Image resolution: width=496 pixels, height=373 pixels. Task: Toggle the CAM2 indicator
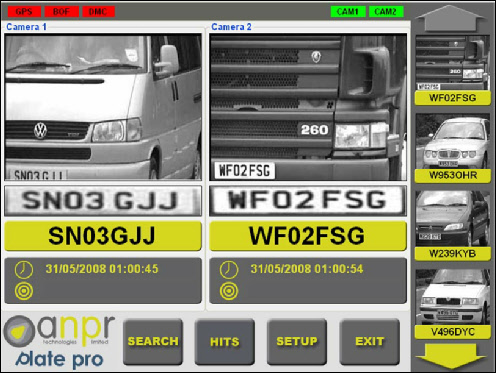click(386, 12)
